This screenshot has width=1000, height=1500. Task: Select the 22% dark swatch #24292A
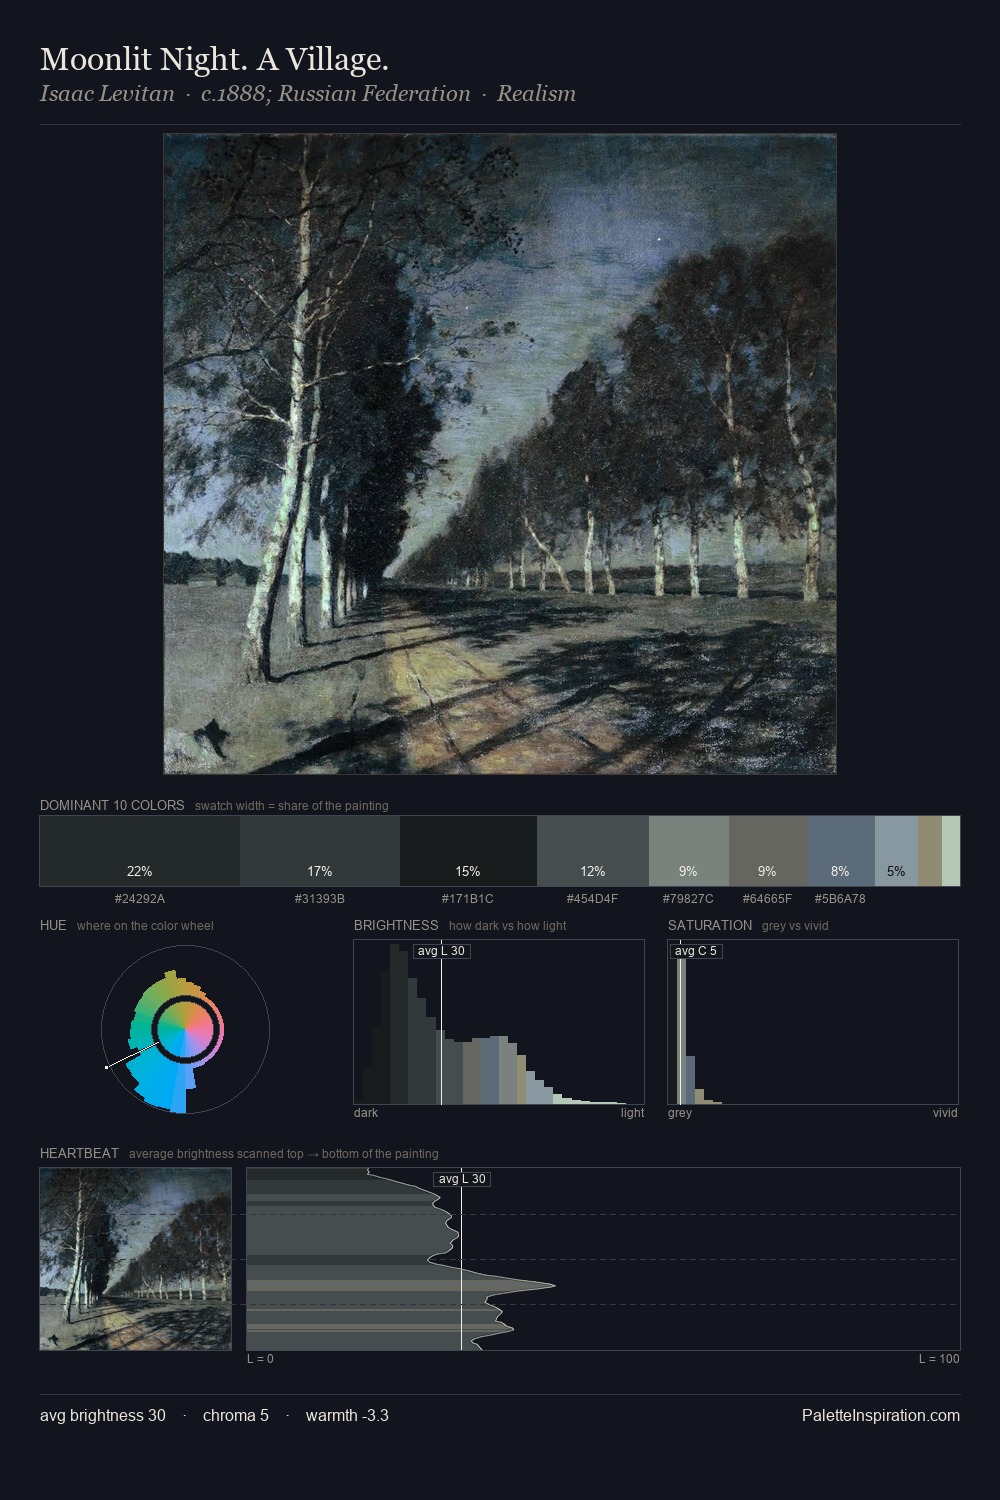coord(140,851)
